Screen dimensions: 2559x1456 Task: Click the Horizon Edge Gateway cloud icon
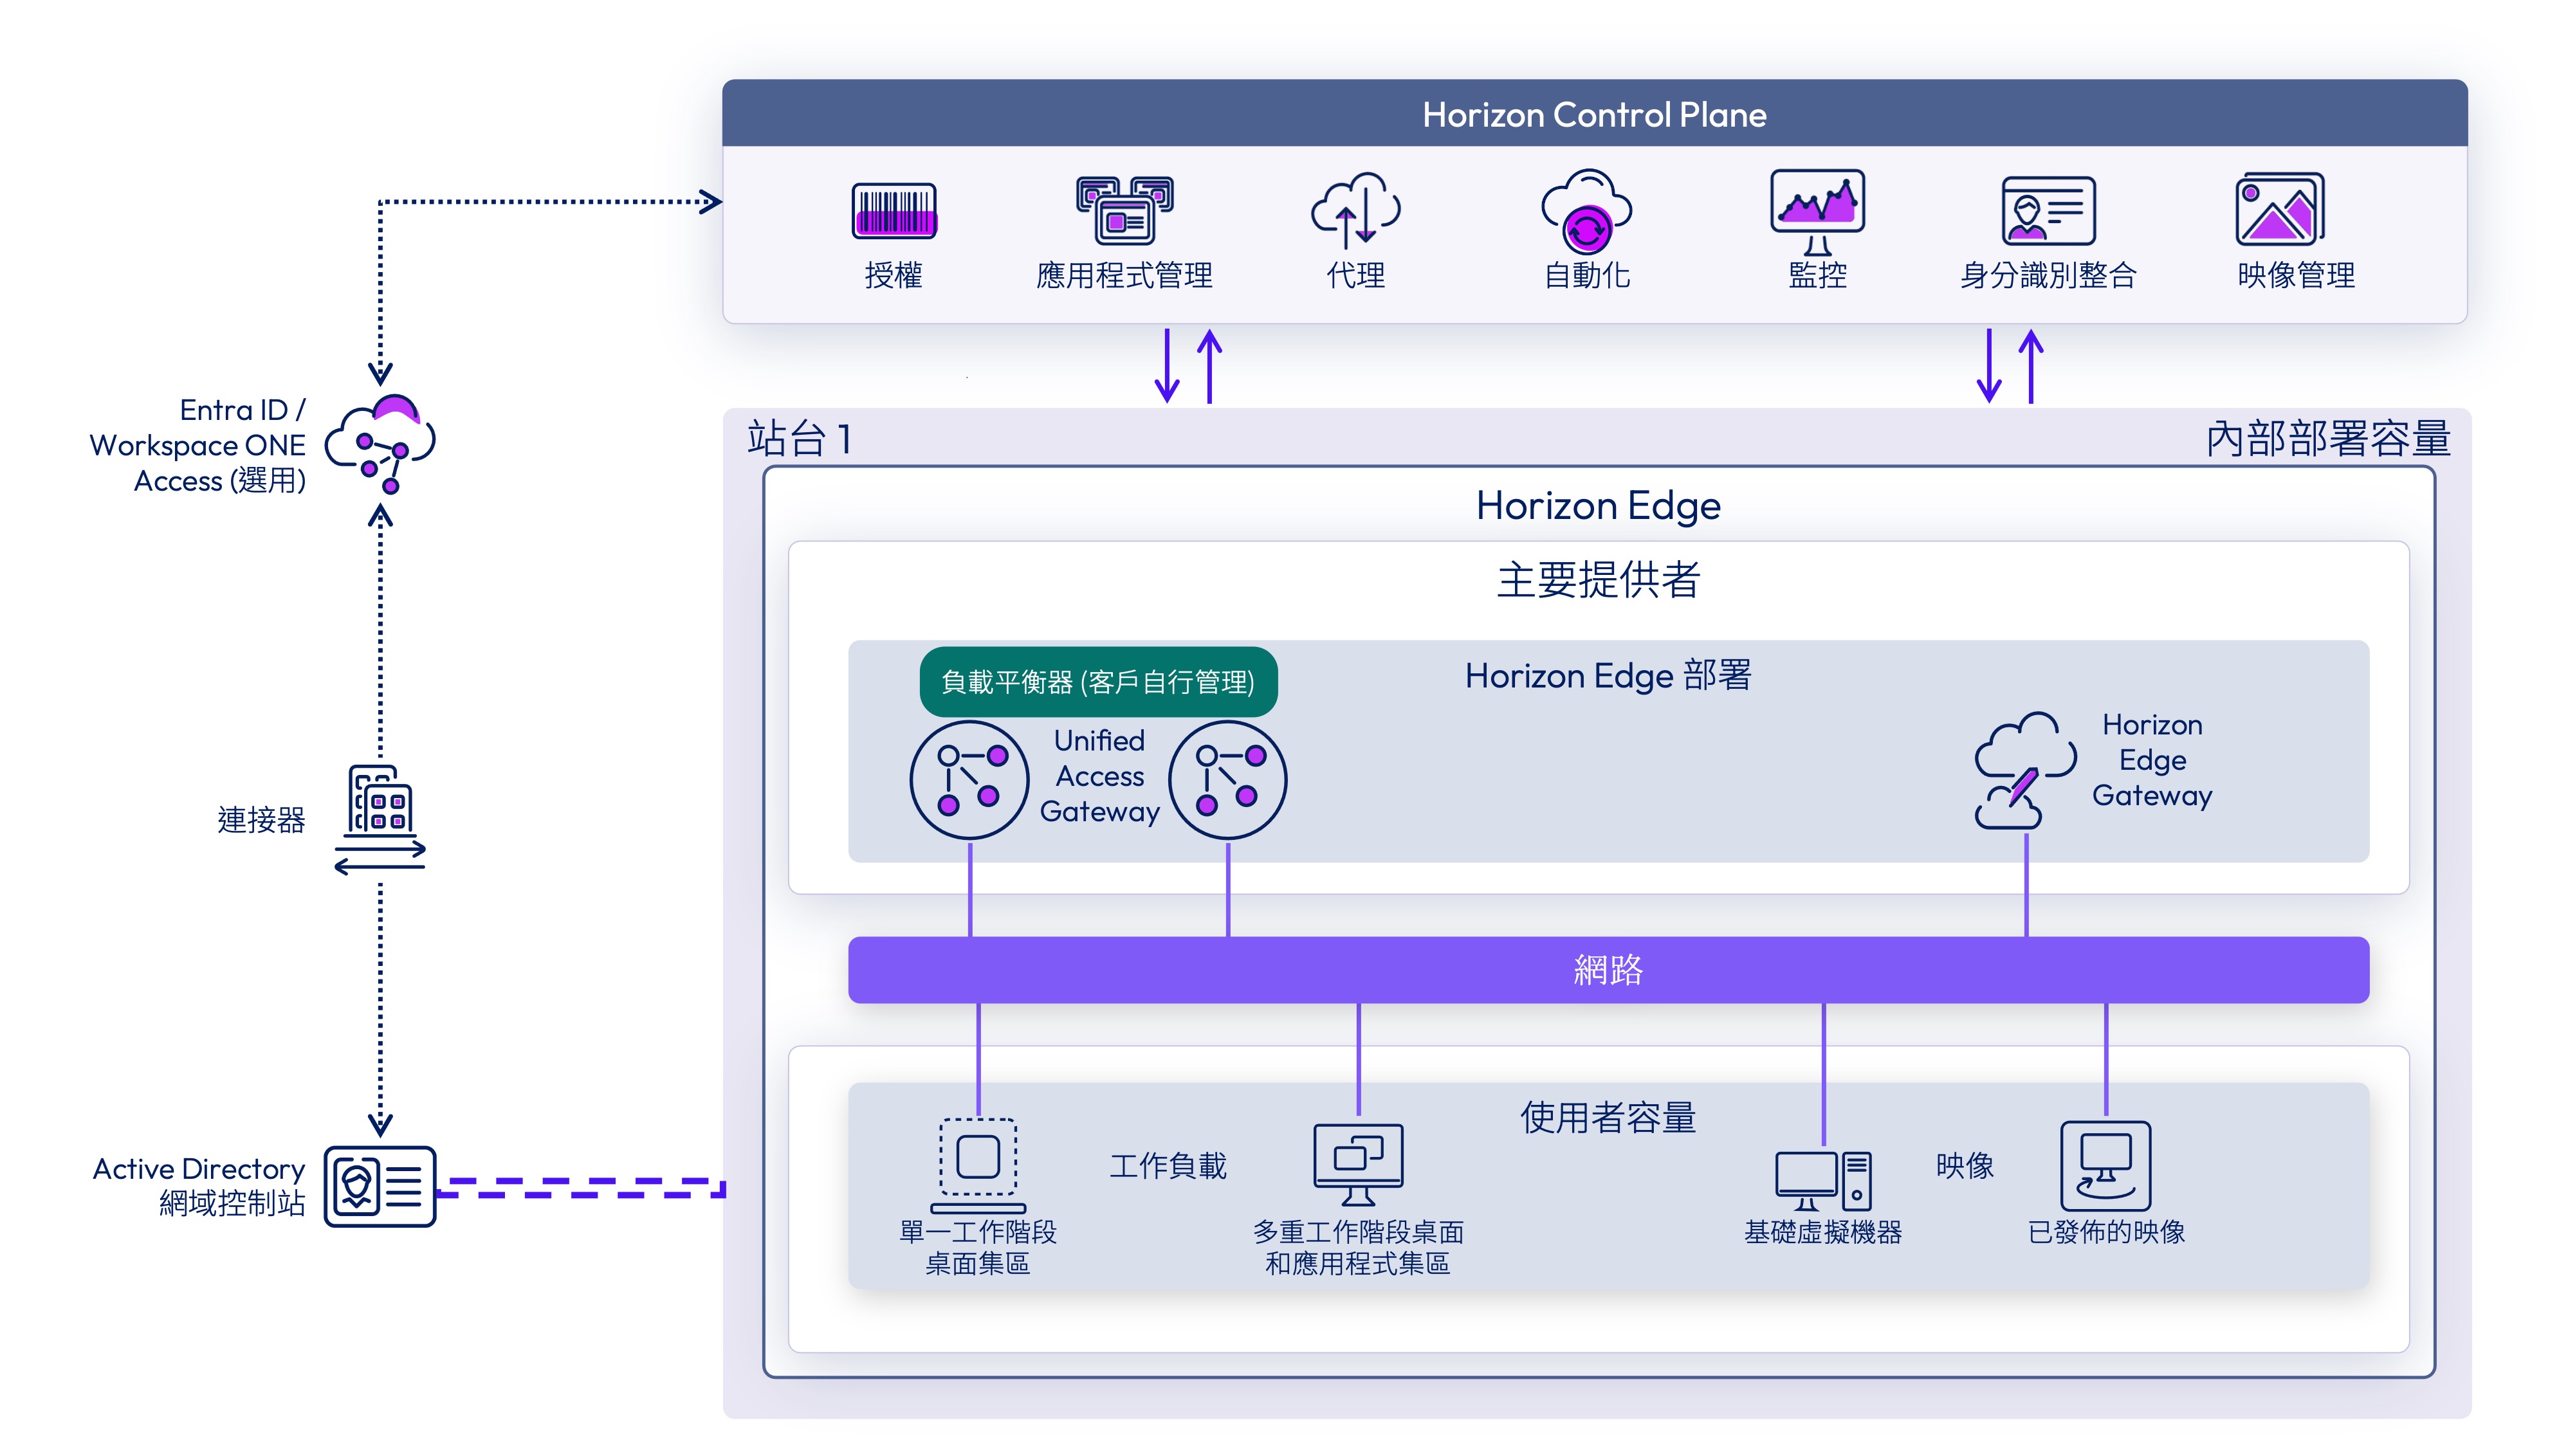[2025, 770]
